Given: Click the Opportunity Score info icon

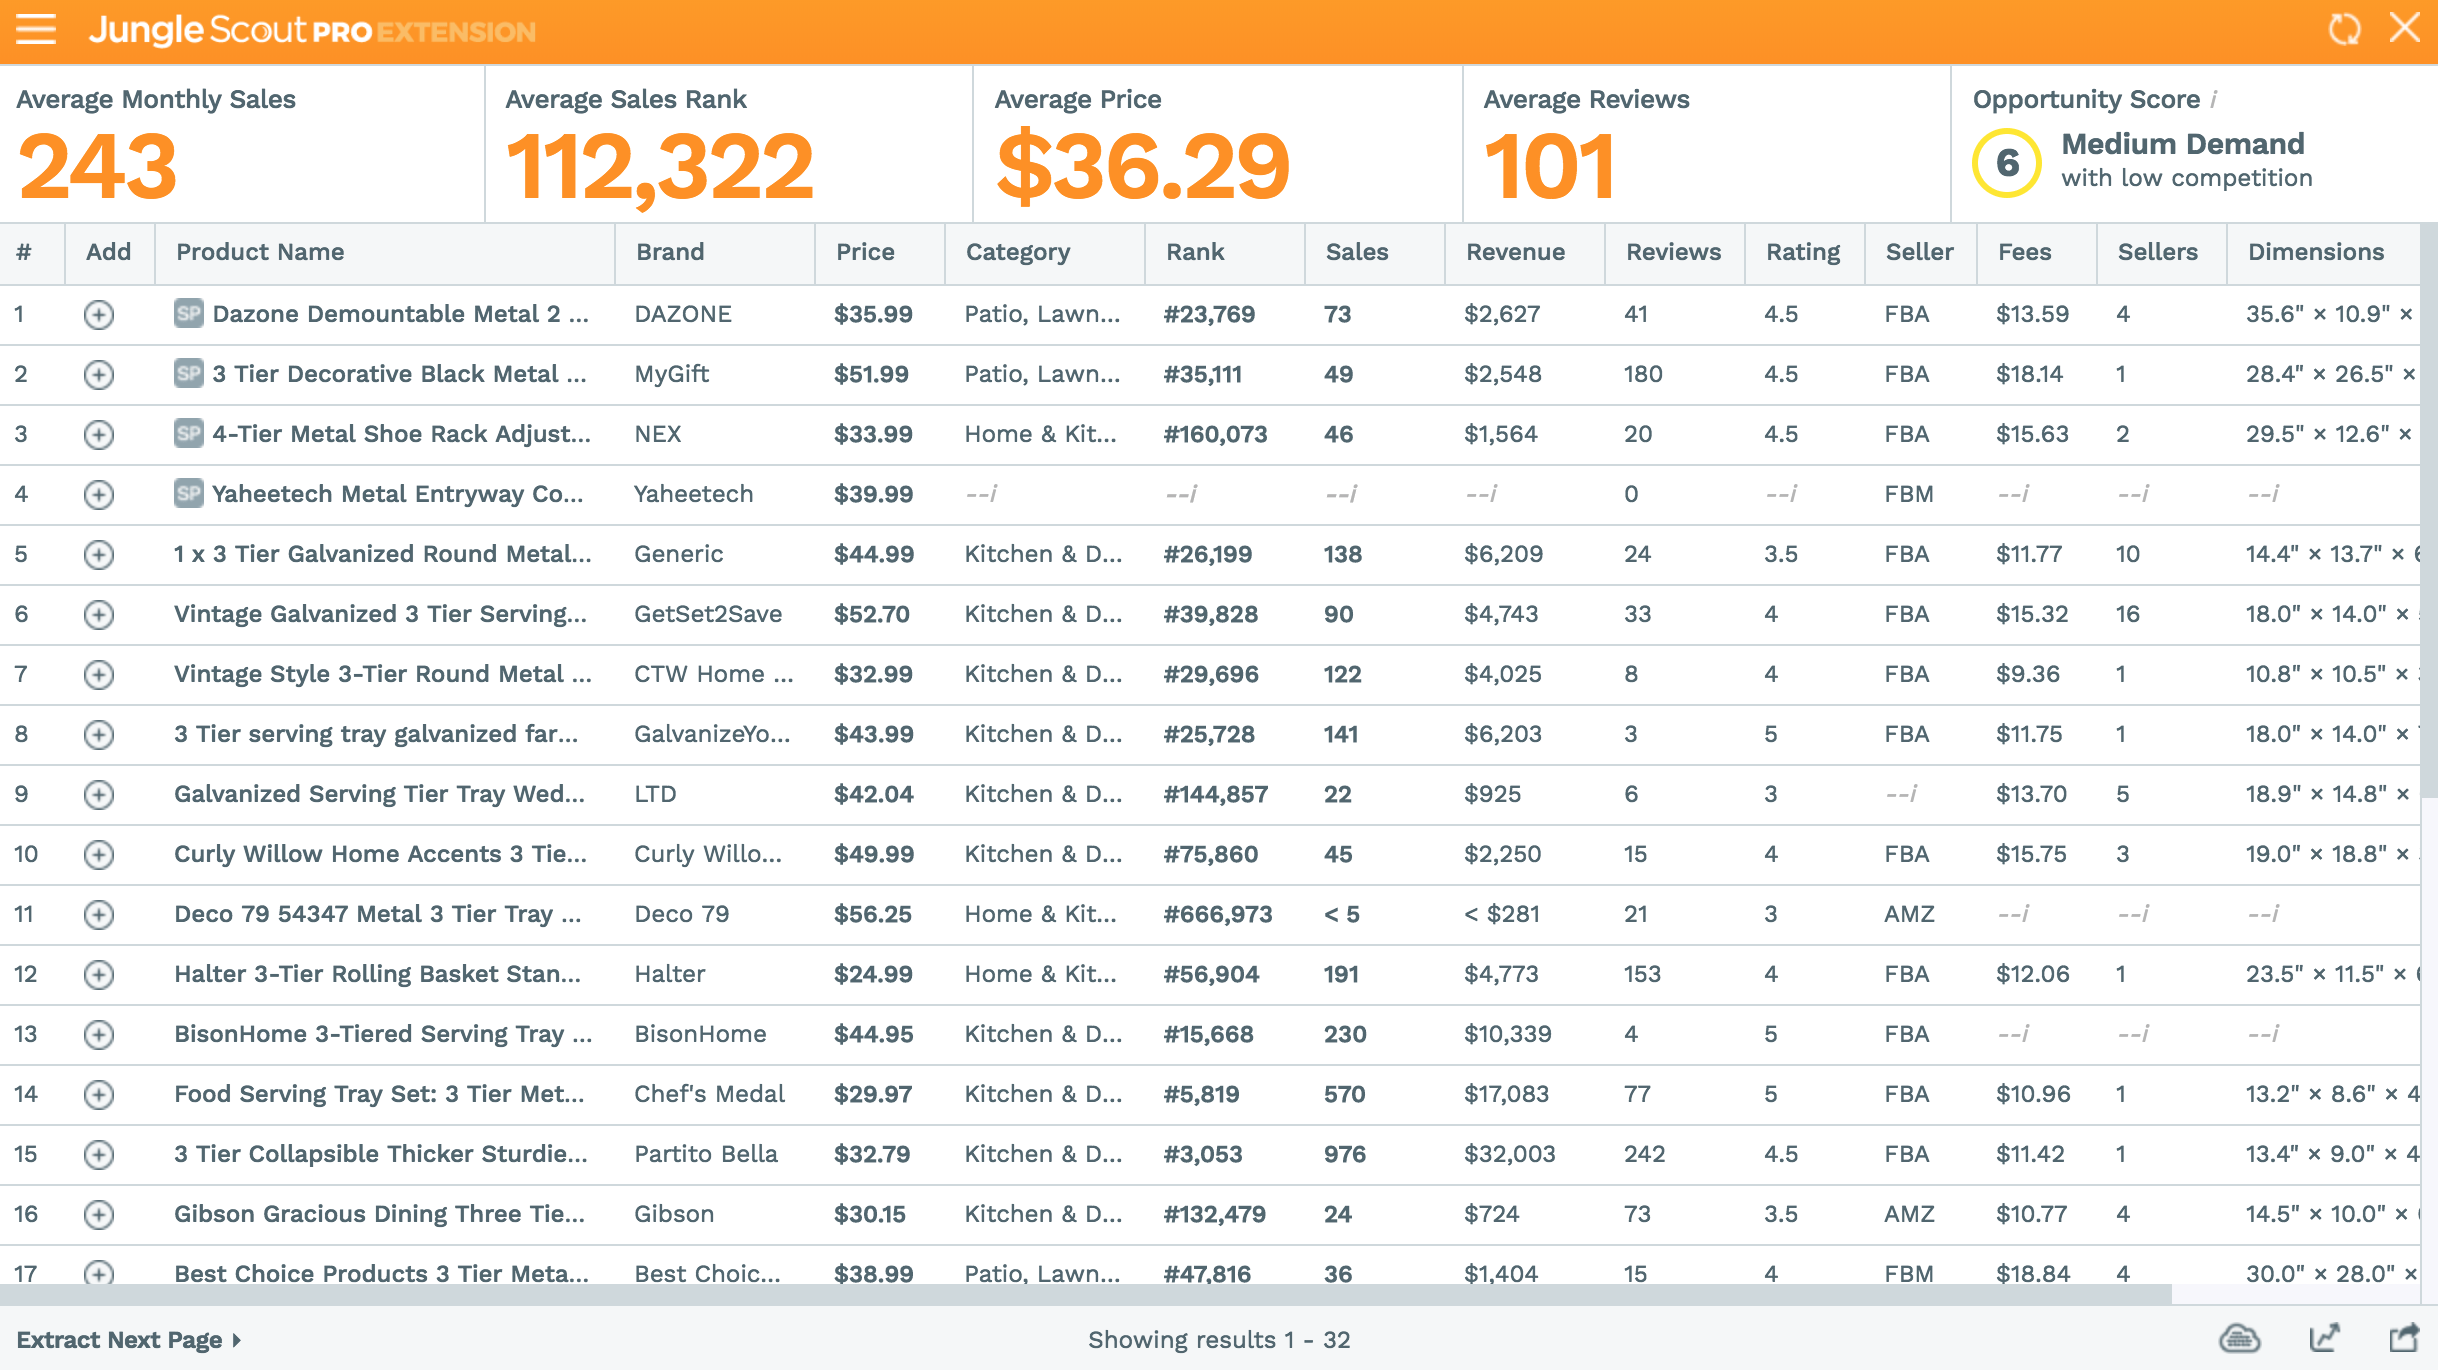Looking at the screenshot, I should click(x=2214, y=99).
